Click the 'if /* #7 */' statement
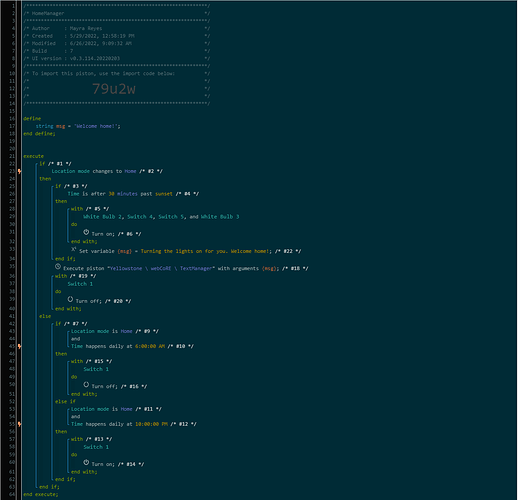 (x=71, y=324)
